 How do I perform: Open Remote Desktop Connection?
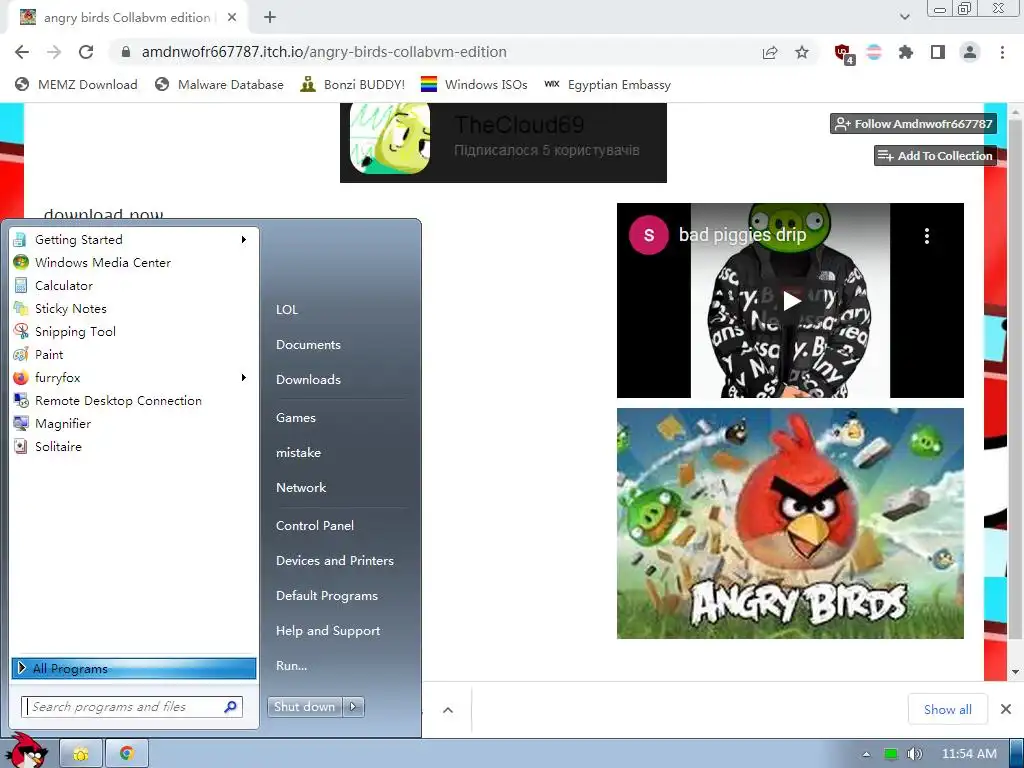point(134,400)
